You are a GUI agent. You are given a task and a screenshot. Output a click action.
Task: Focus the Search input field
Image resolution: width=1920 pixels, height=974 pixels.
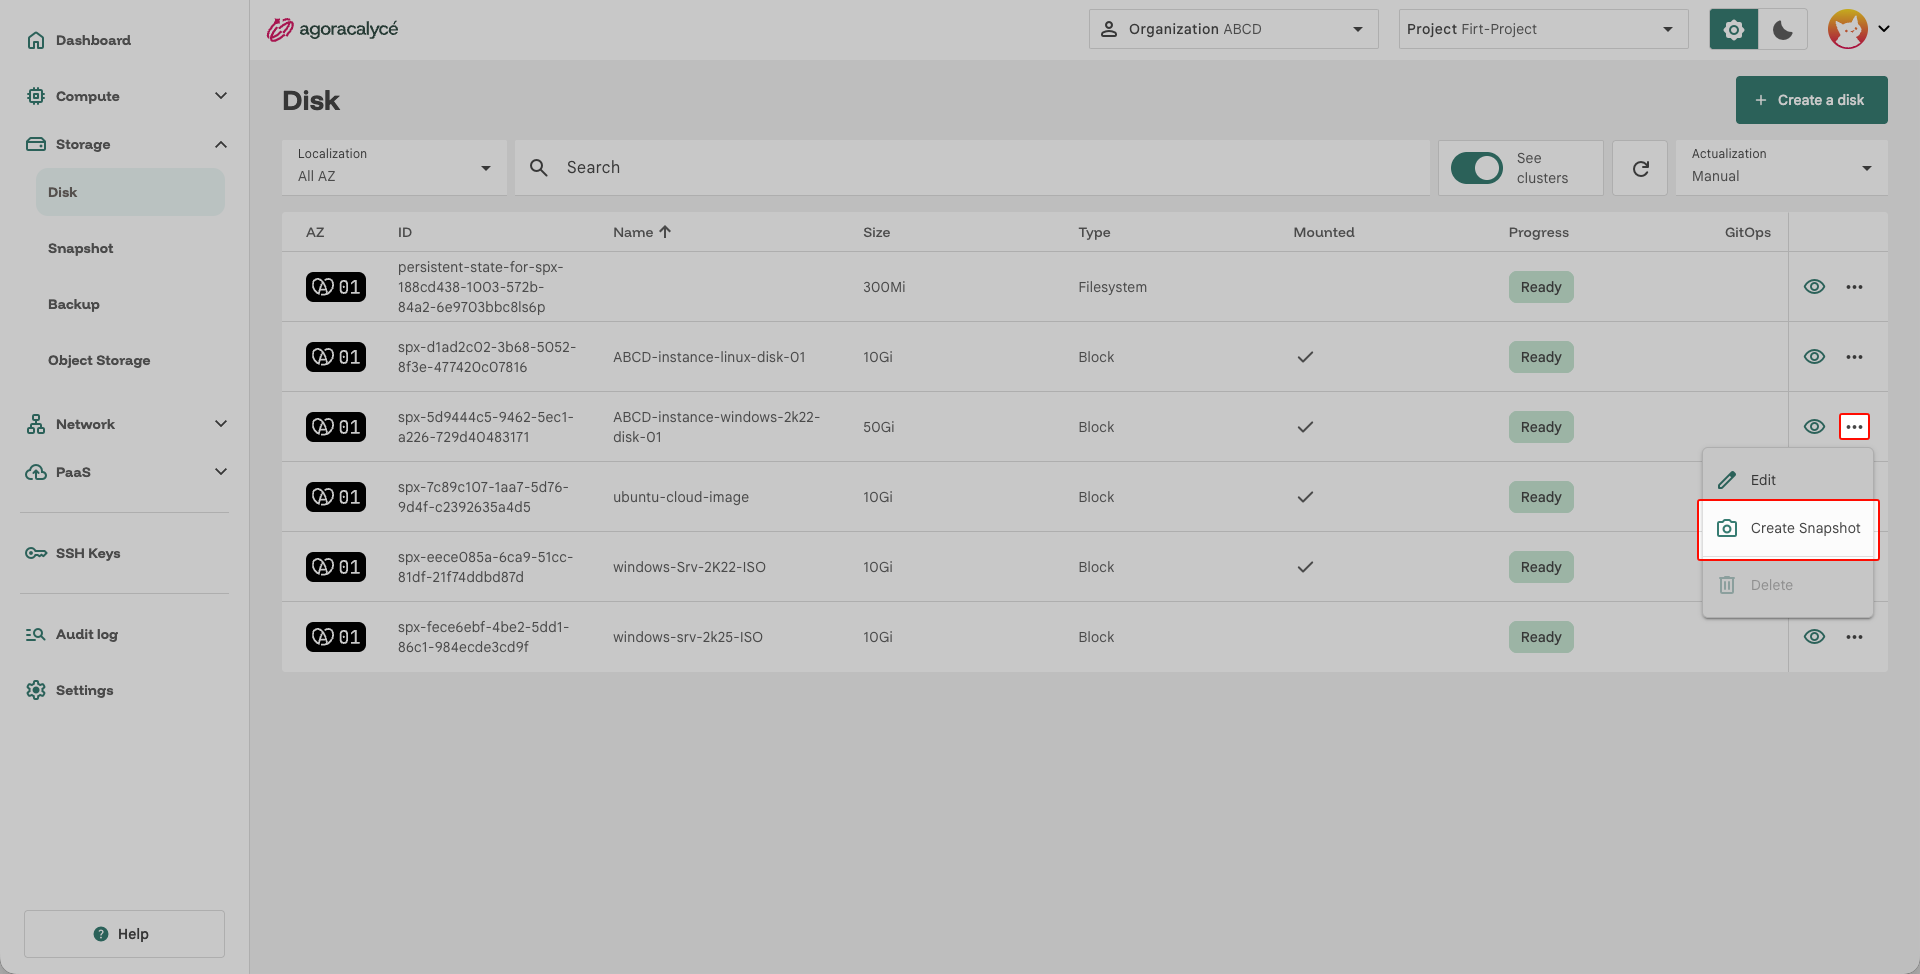point(972,168)
